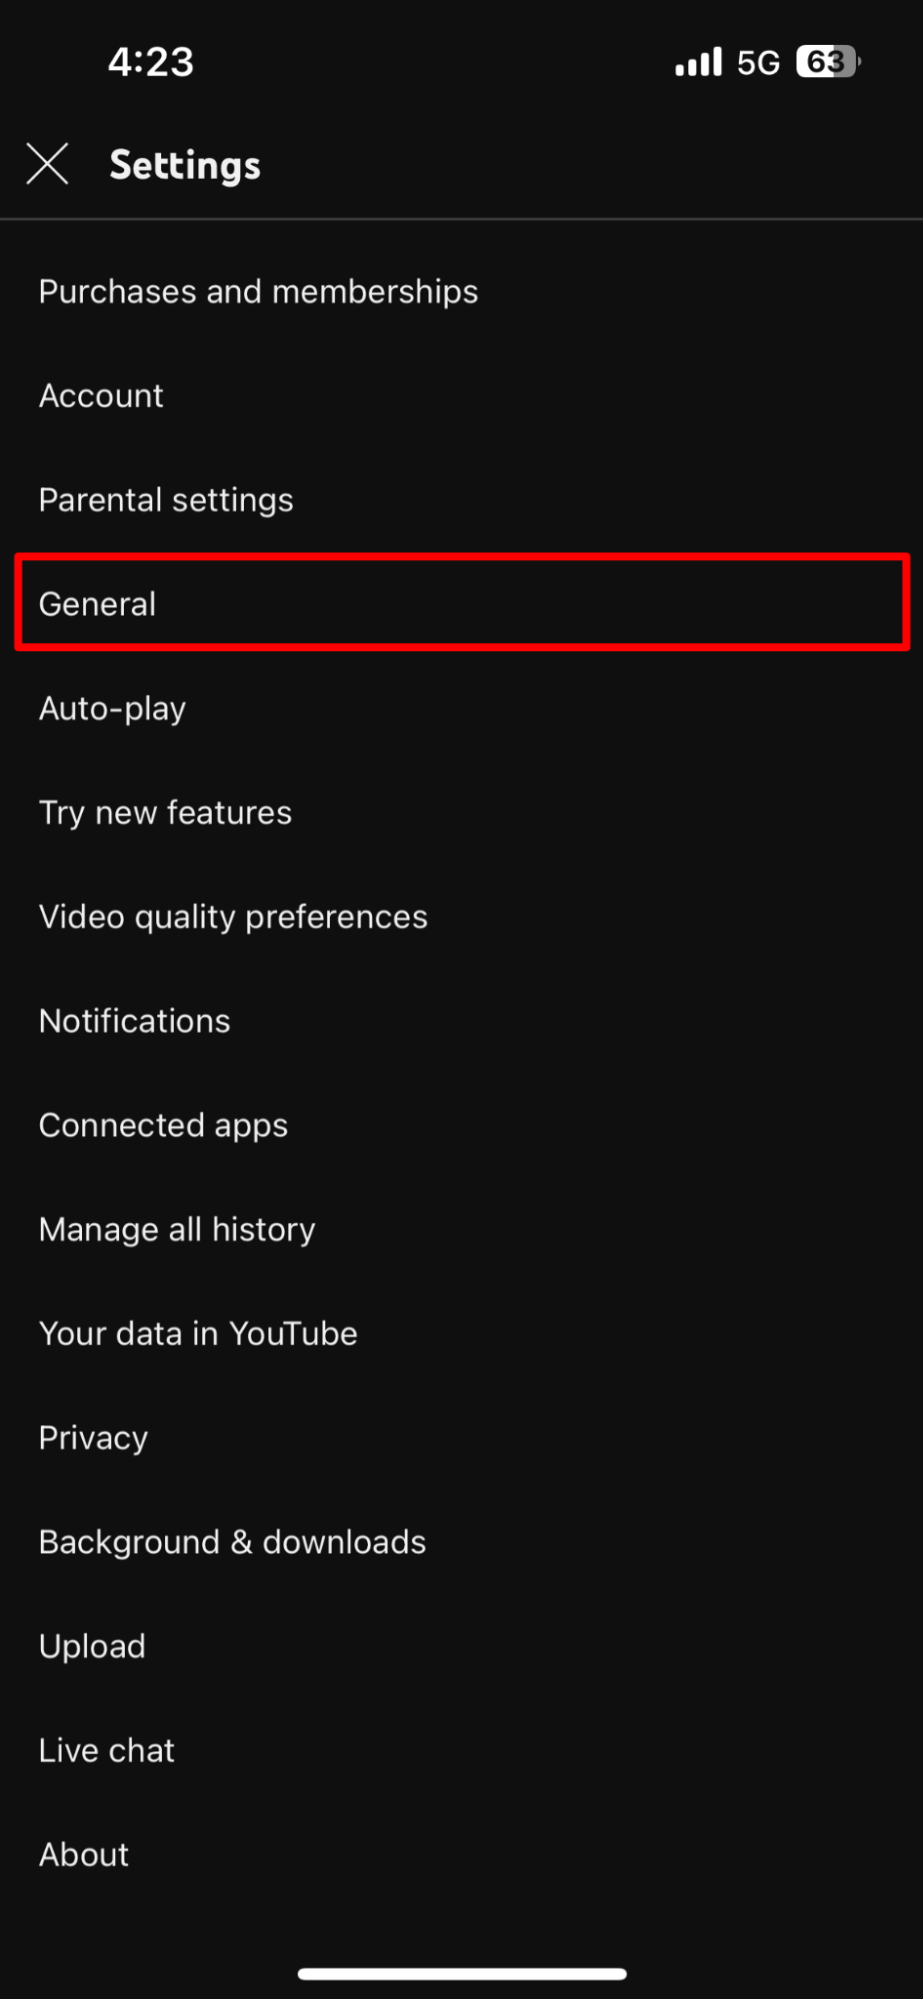Open Live chat settings

tap(106, 1749)
